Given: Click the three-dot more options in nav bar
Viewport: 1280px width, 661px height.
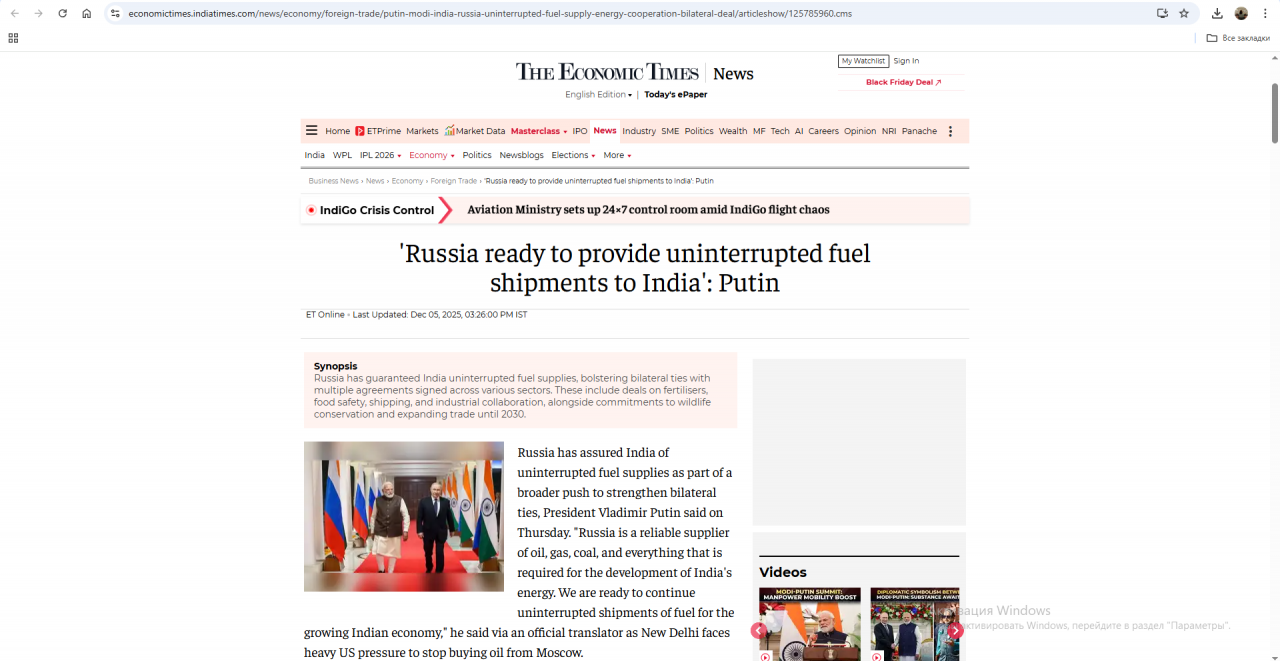Looking at the screenshot, I should pyautogui.click(x=950, y=131).
